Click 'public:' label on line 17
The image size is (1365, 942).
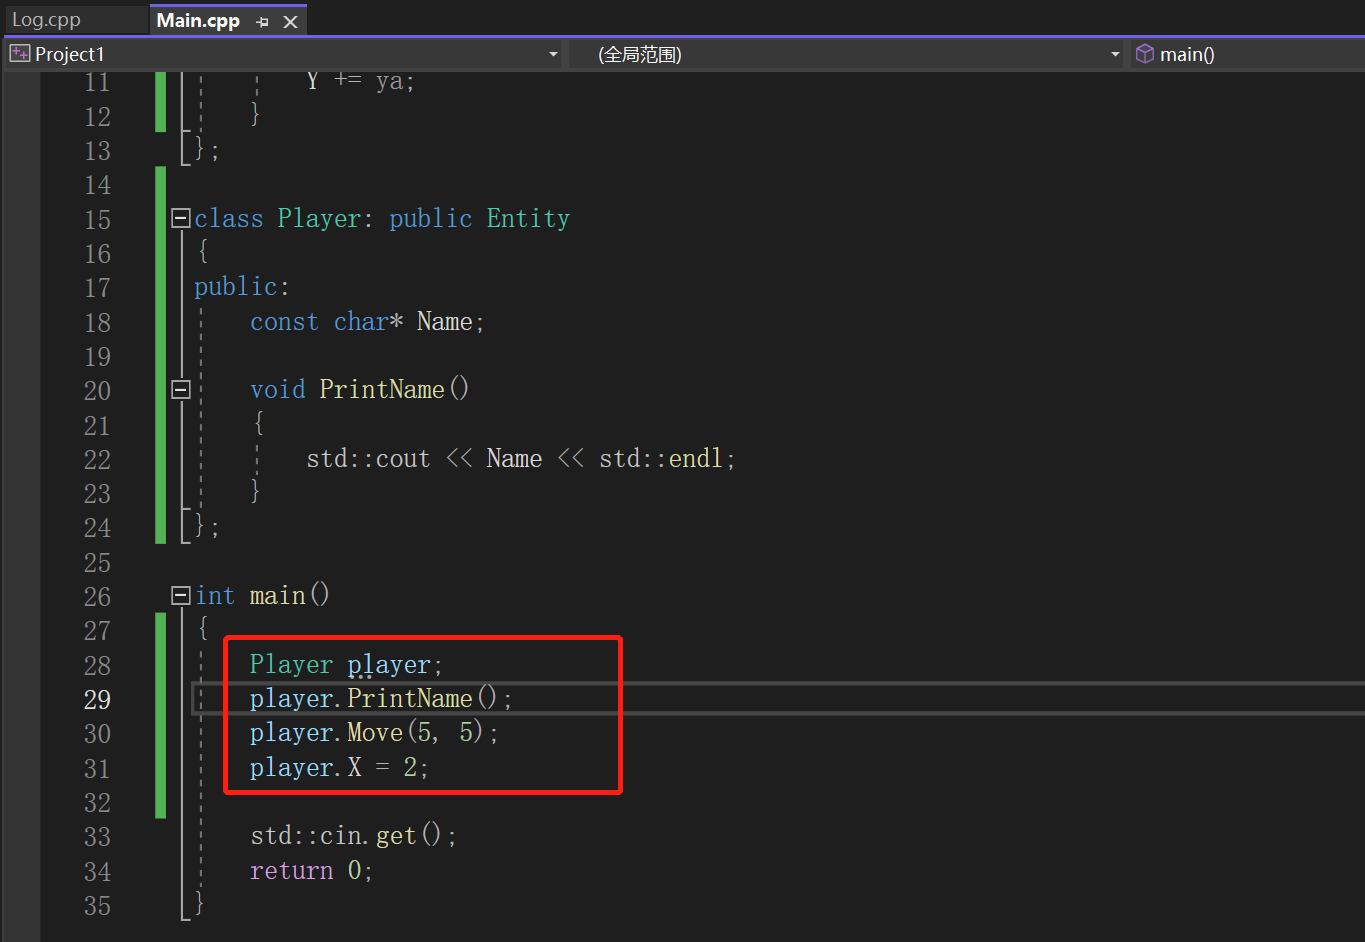241,288
